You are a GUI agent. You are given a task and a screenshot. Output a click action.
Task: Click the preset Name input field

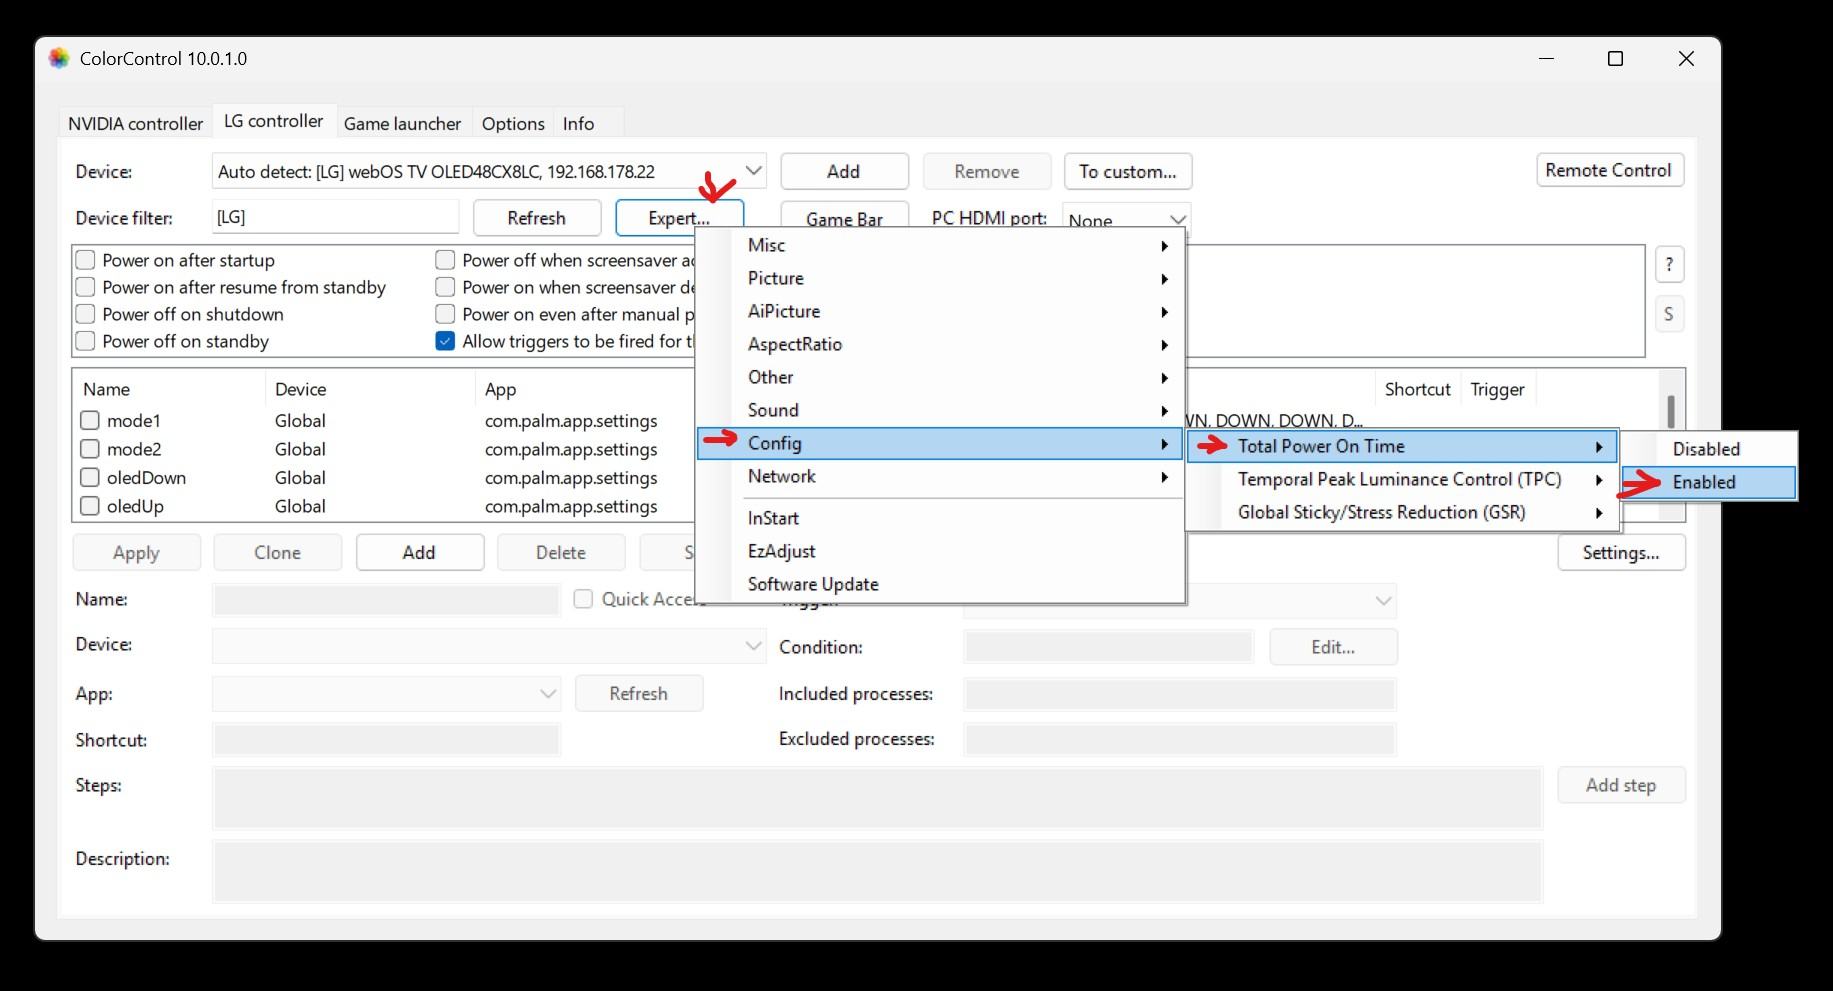386,599
